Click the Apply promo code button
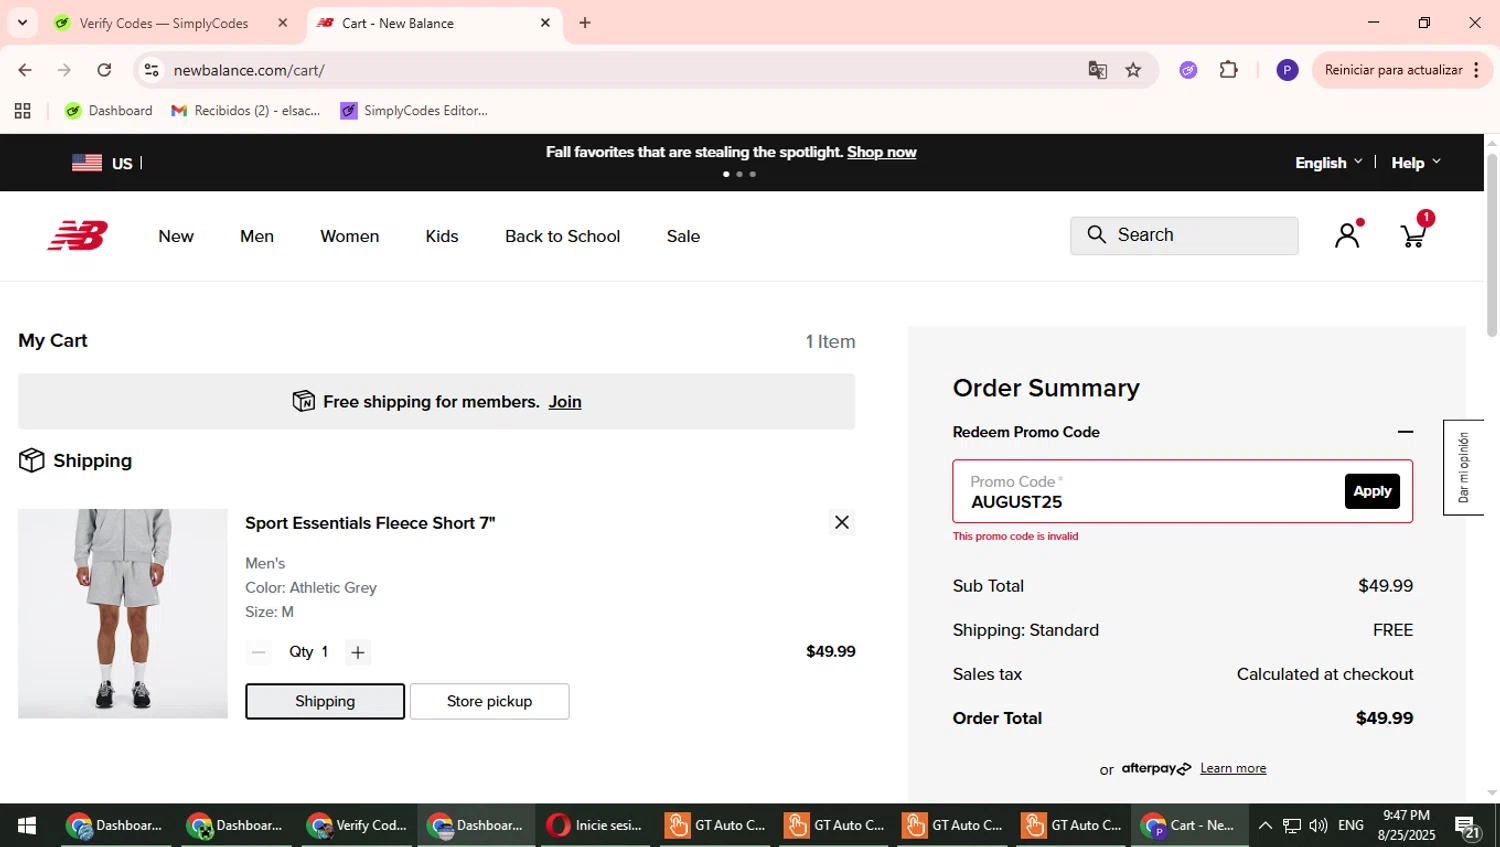The height and width of the screenshot is (847, 1500). (x=1372, y=491)
